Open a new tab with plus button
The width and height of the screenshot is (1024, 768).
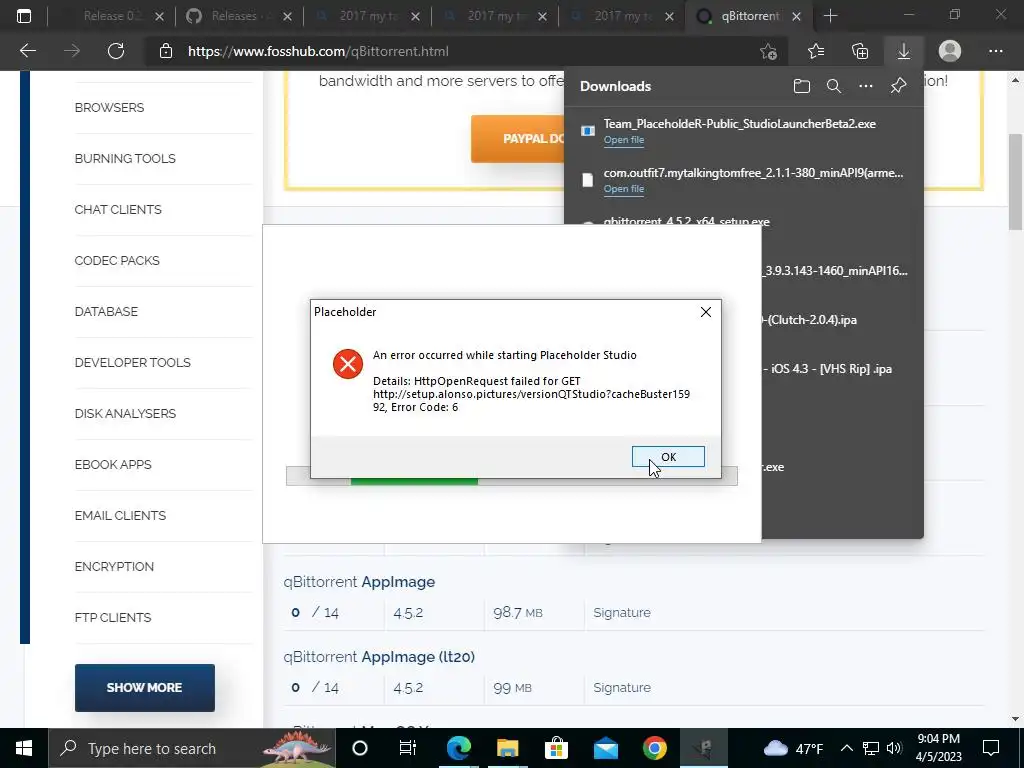coord(830,16)
